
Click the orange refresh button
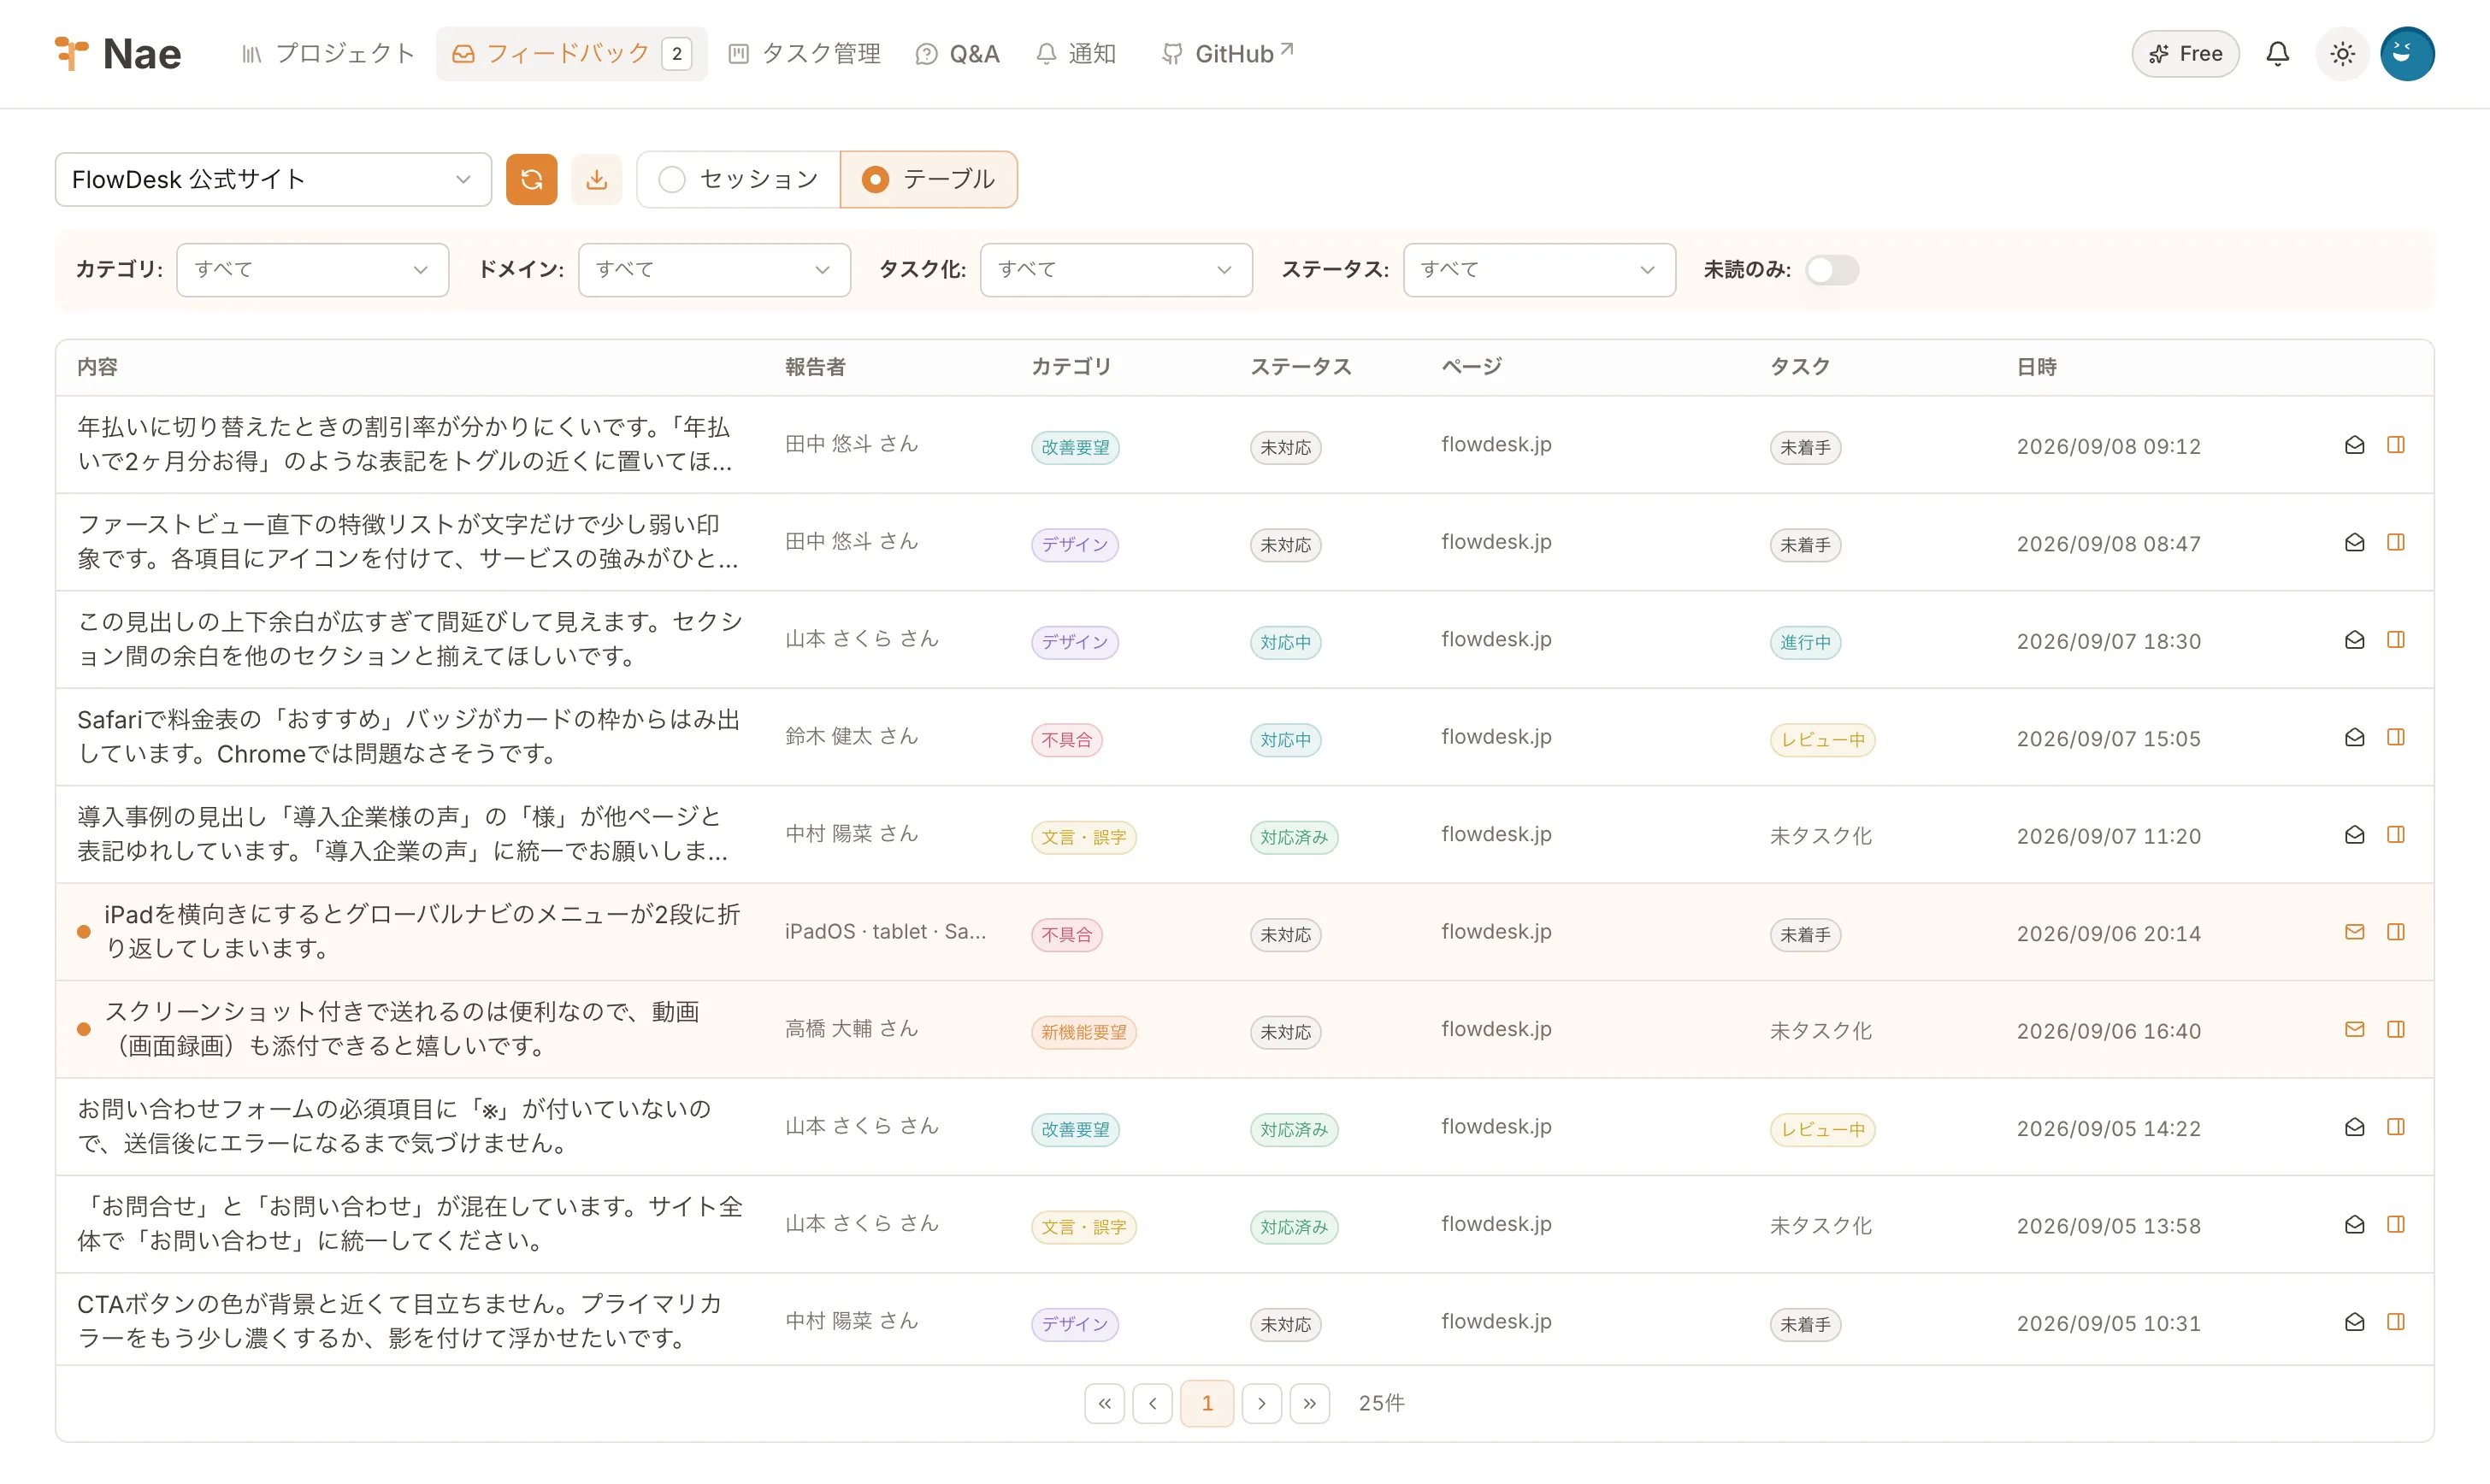tap(531, 179)
